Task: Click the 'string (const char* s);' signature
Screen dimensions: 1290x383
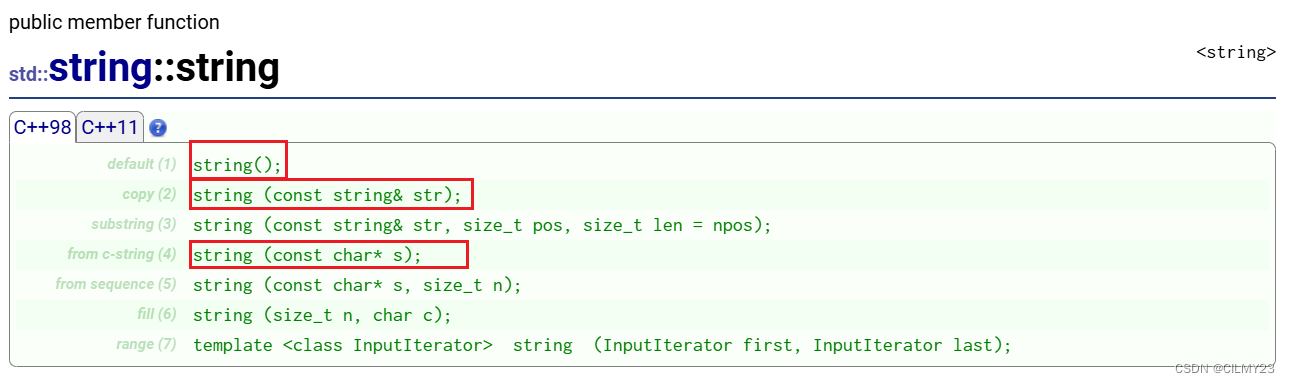Action: (x=308, y=255)
